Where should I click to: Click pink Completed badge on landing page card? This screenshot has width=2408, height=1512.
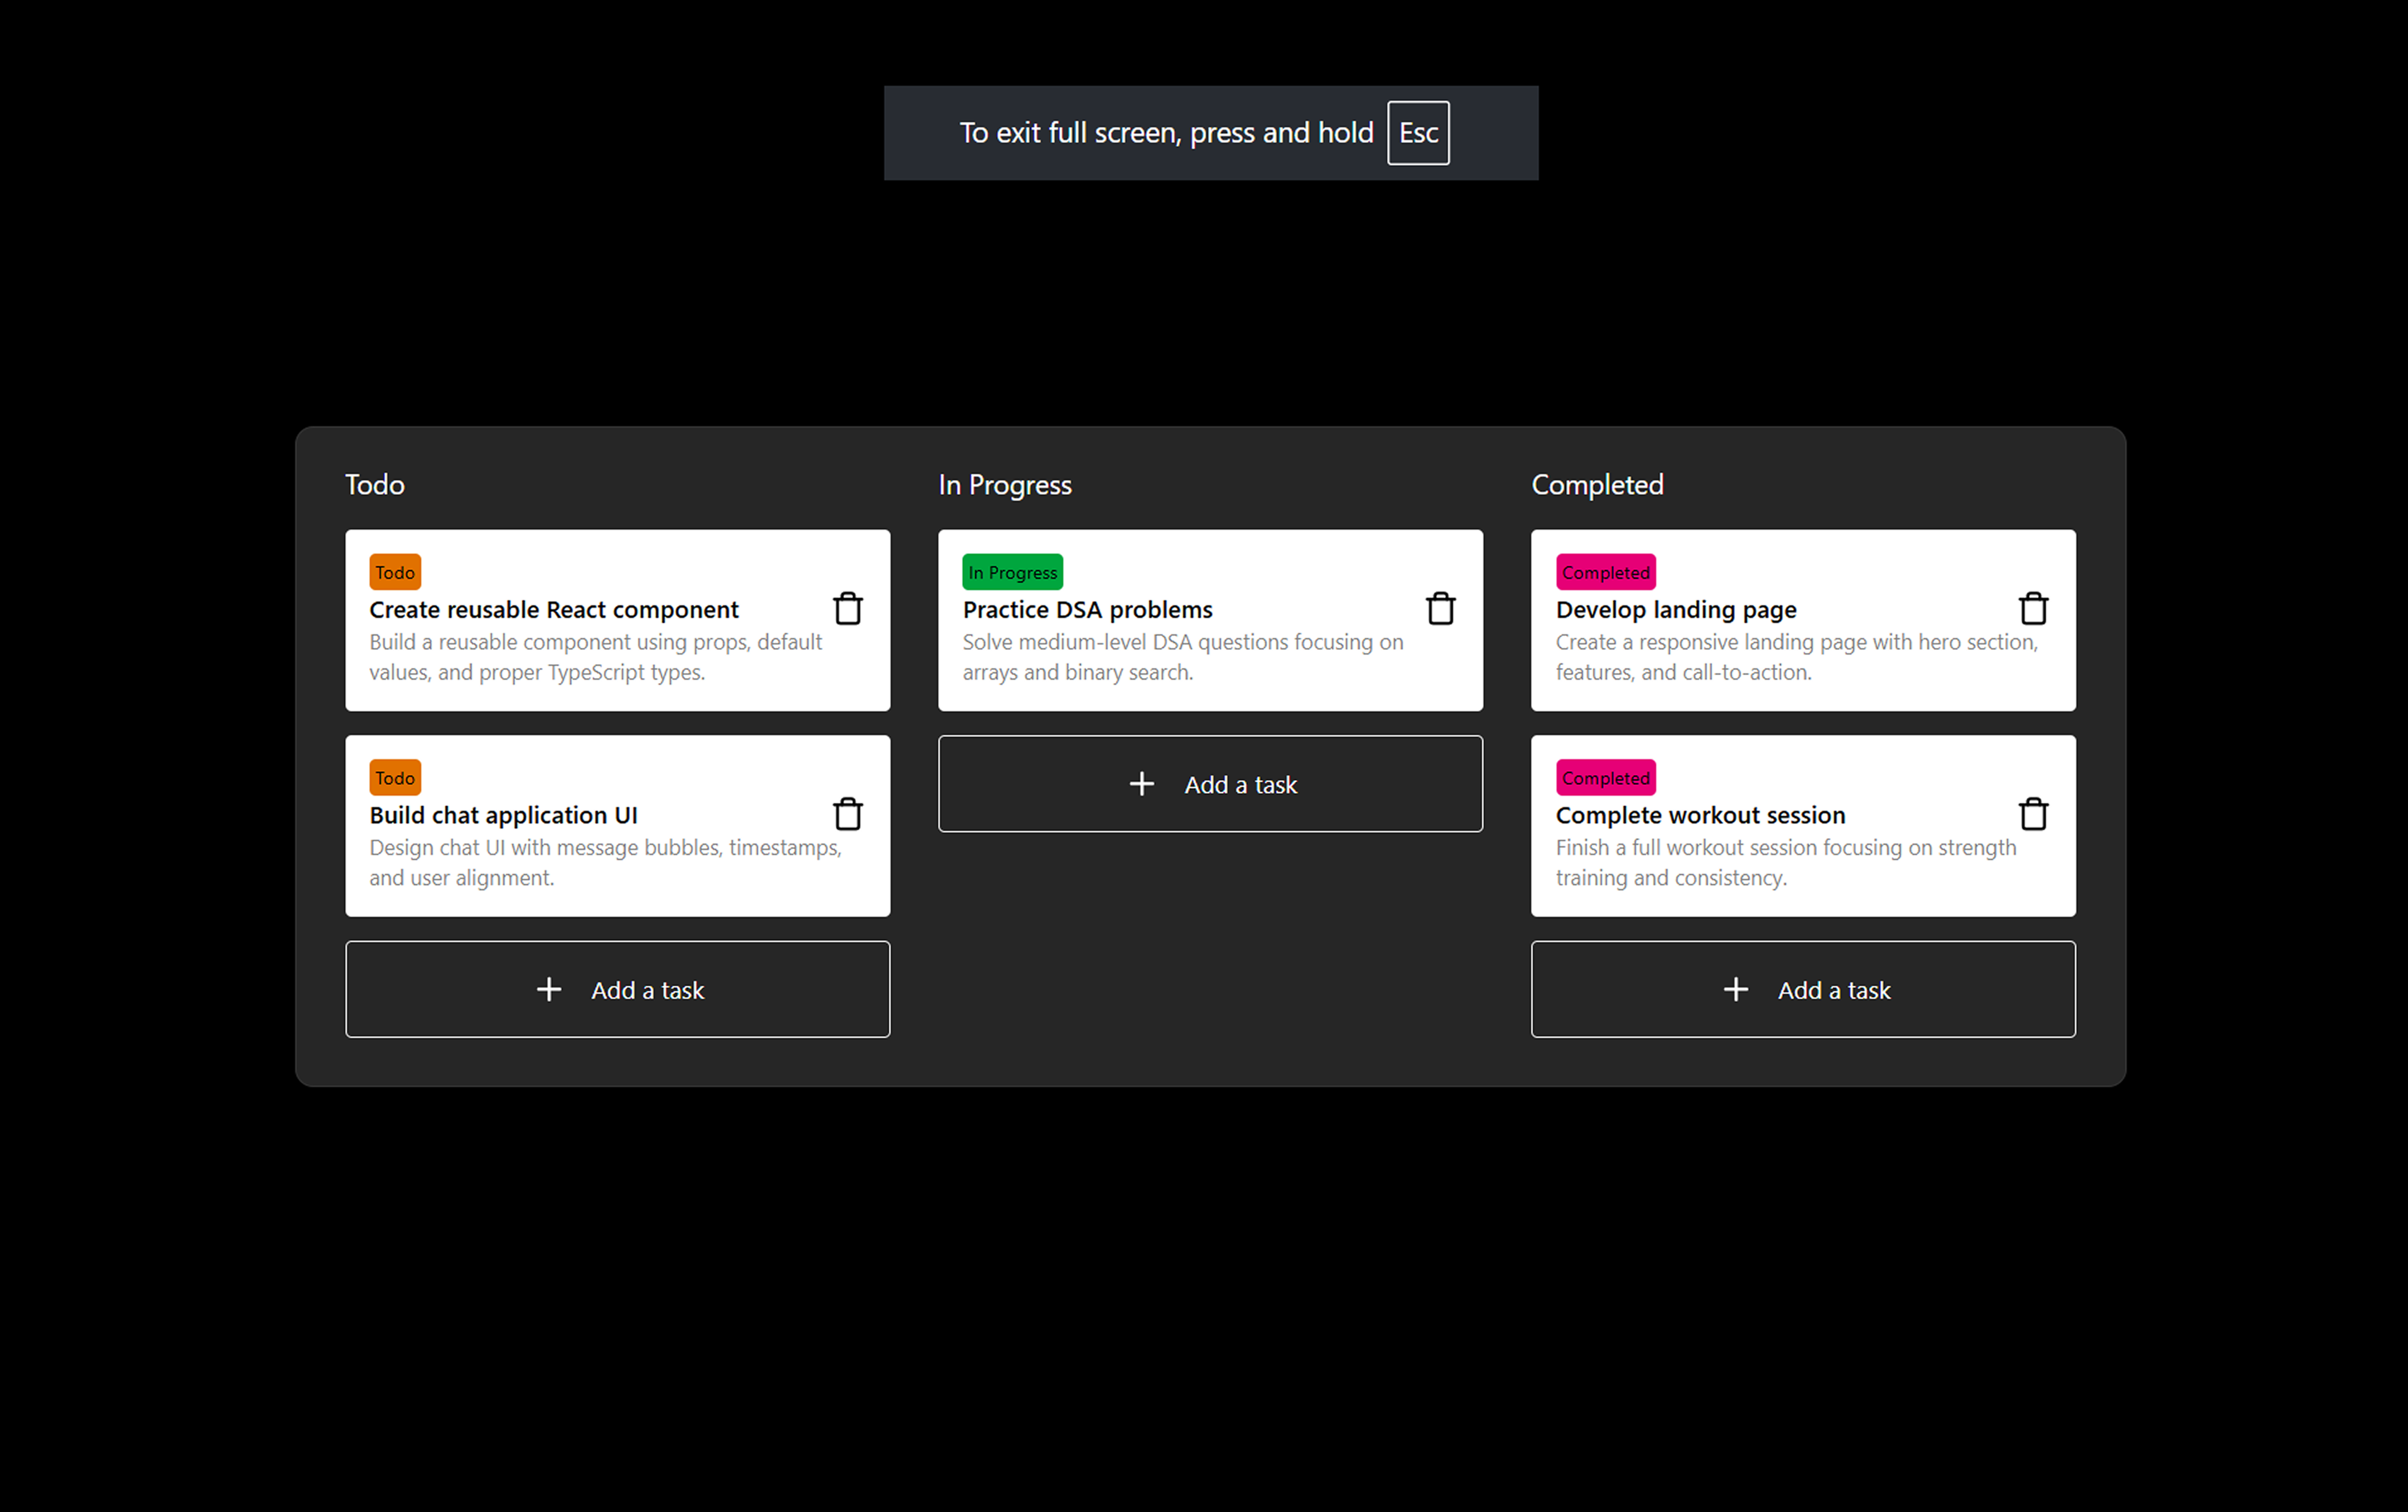(x=1605, y=572)
